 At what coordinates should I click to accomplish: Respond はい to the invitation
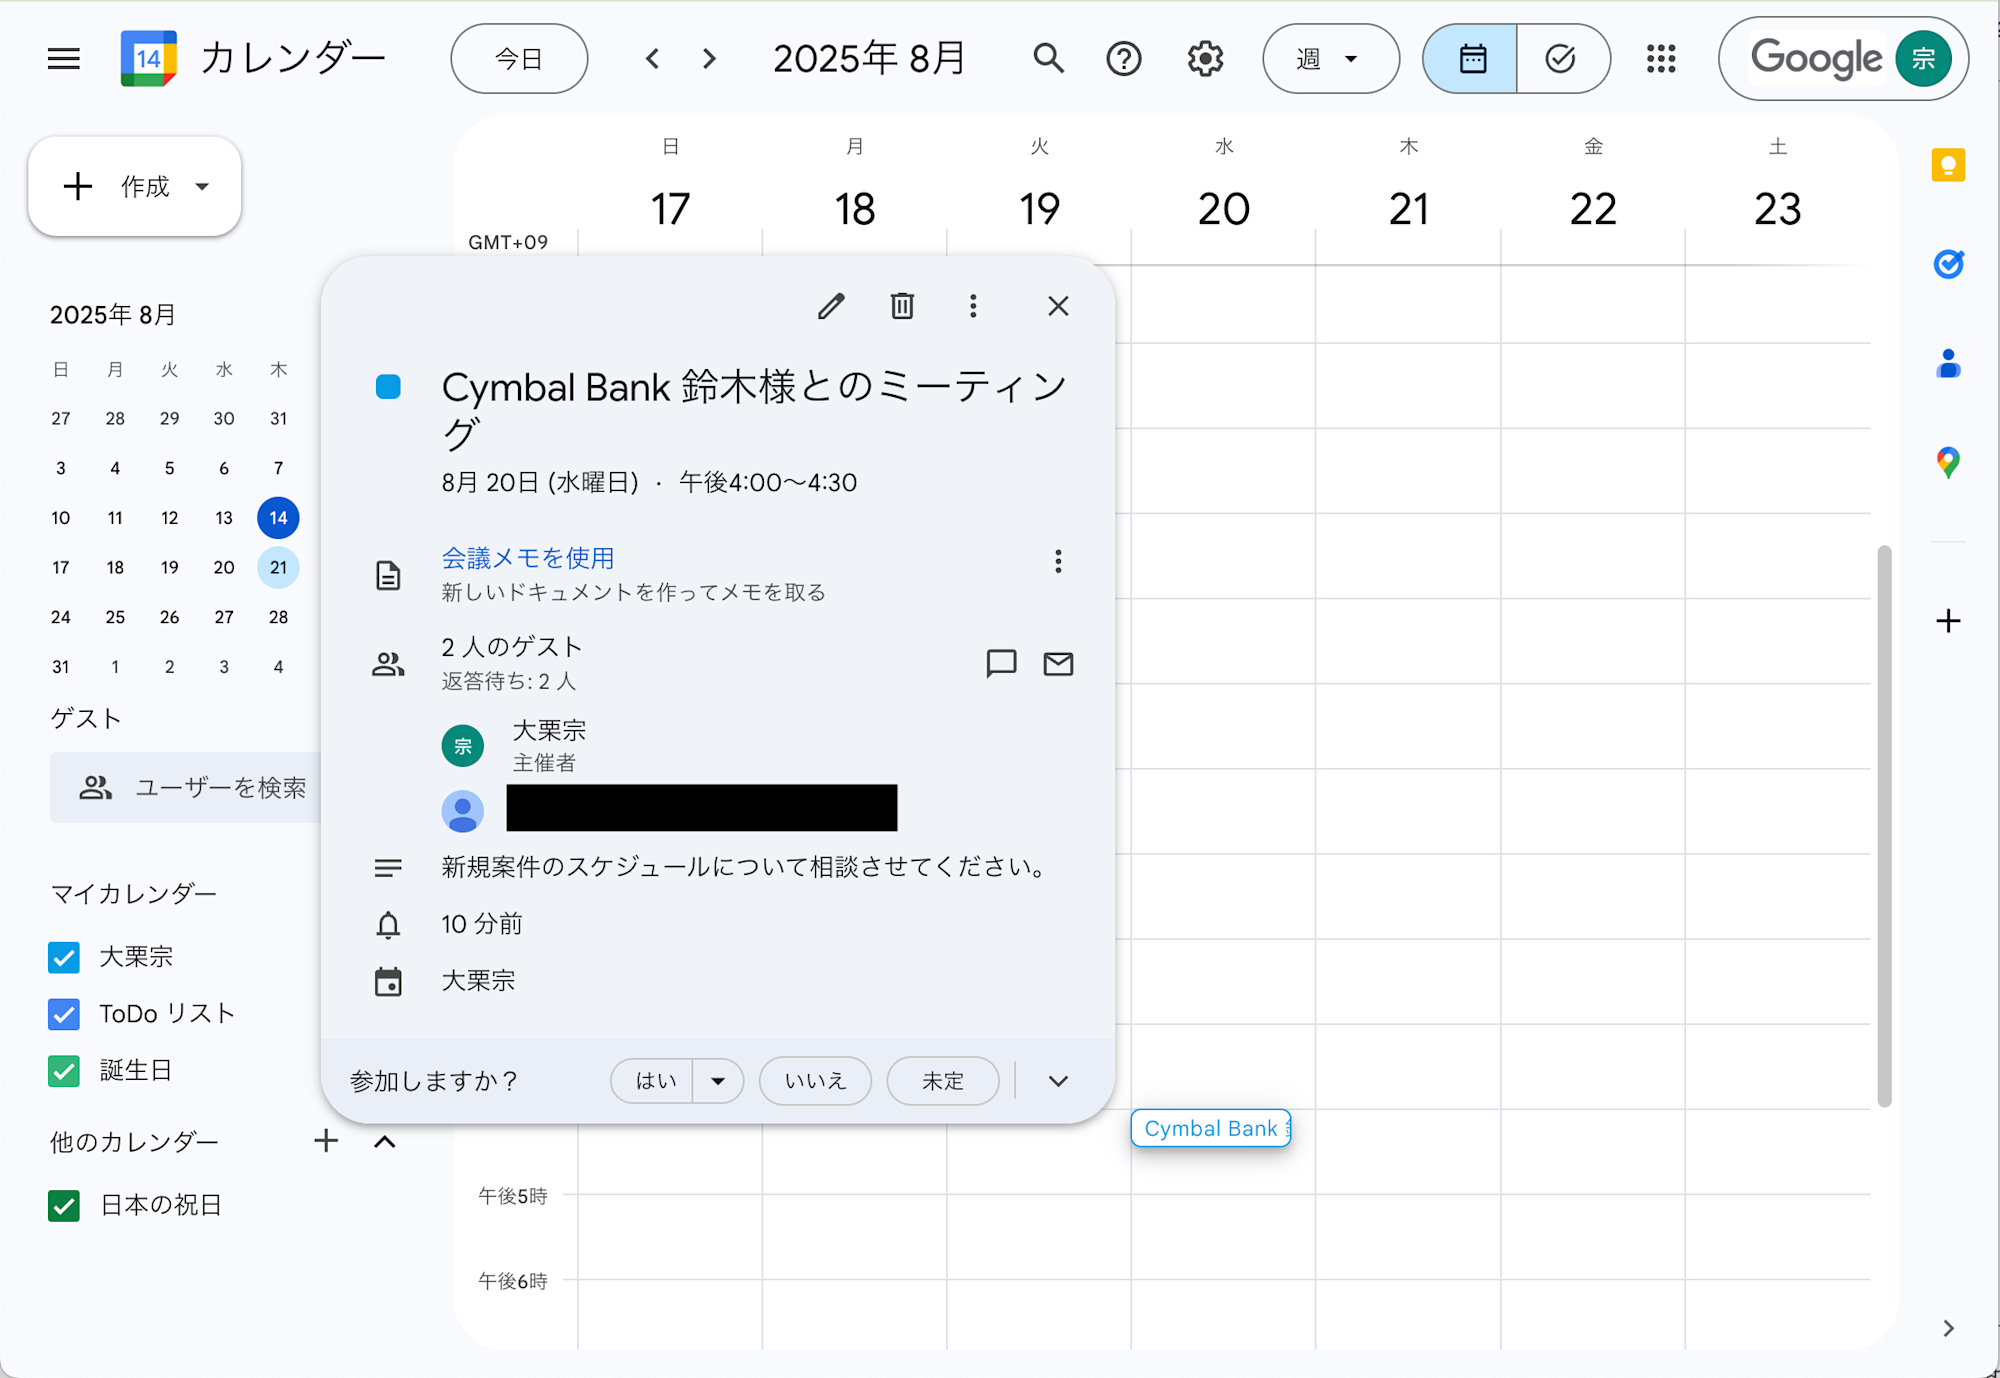tap(653, 1081)
